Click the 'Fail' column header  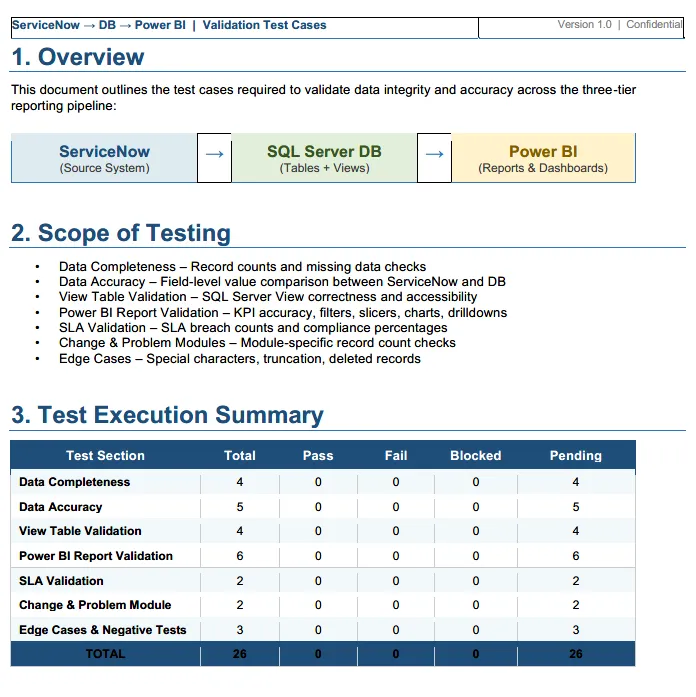click(x=396, y=456)
